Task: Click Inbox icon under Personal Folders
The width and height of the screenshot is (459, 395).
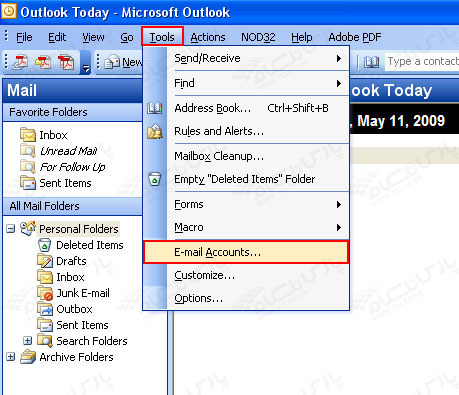Action: (x=45, y=277)
